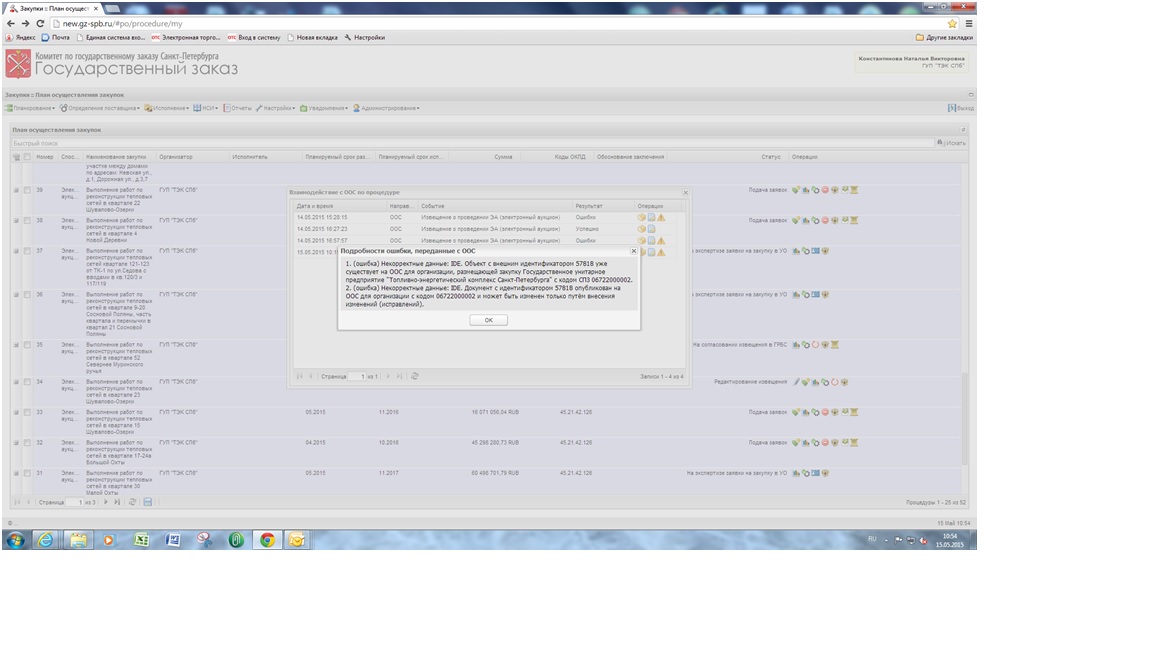Log out via the Выход link
The image size is (1152, 648).
point(961,108)
